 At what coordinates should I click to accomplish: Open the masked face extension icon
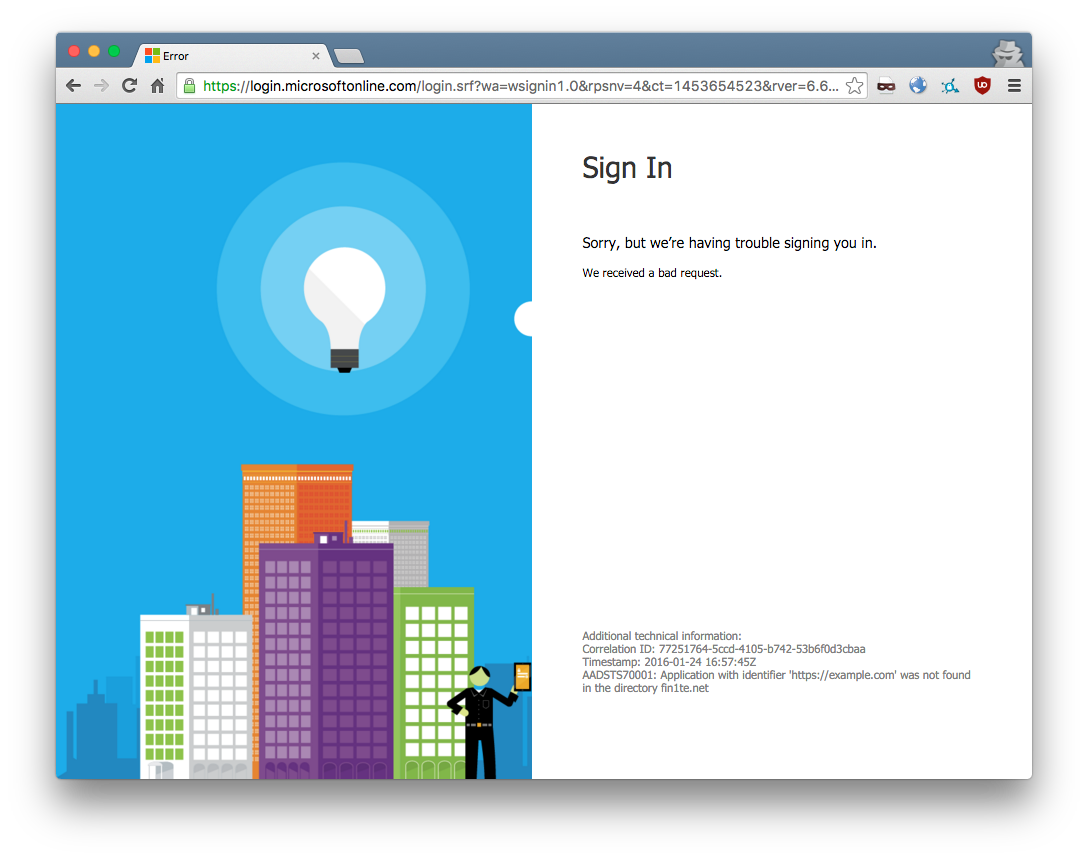[x=886, y=86]
